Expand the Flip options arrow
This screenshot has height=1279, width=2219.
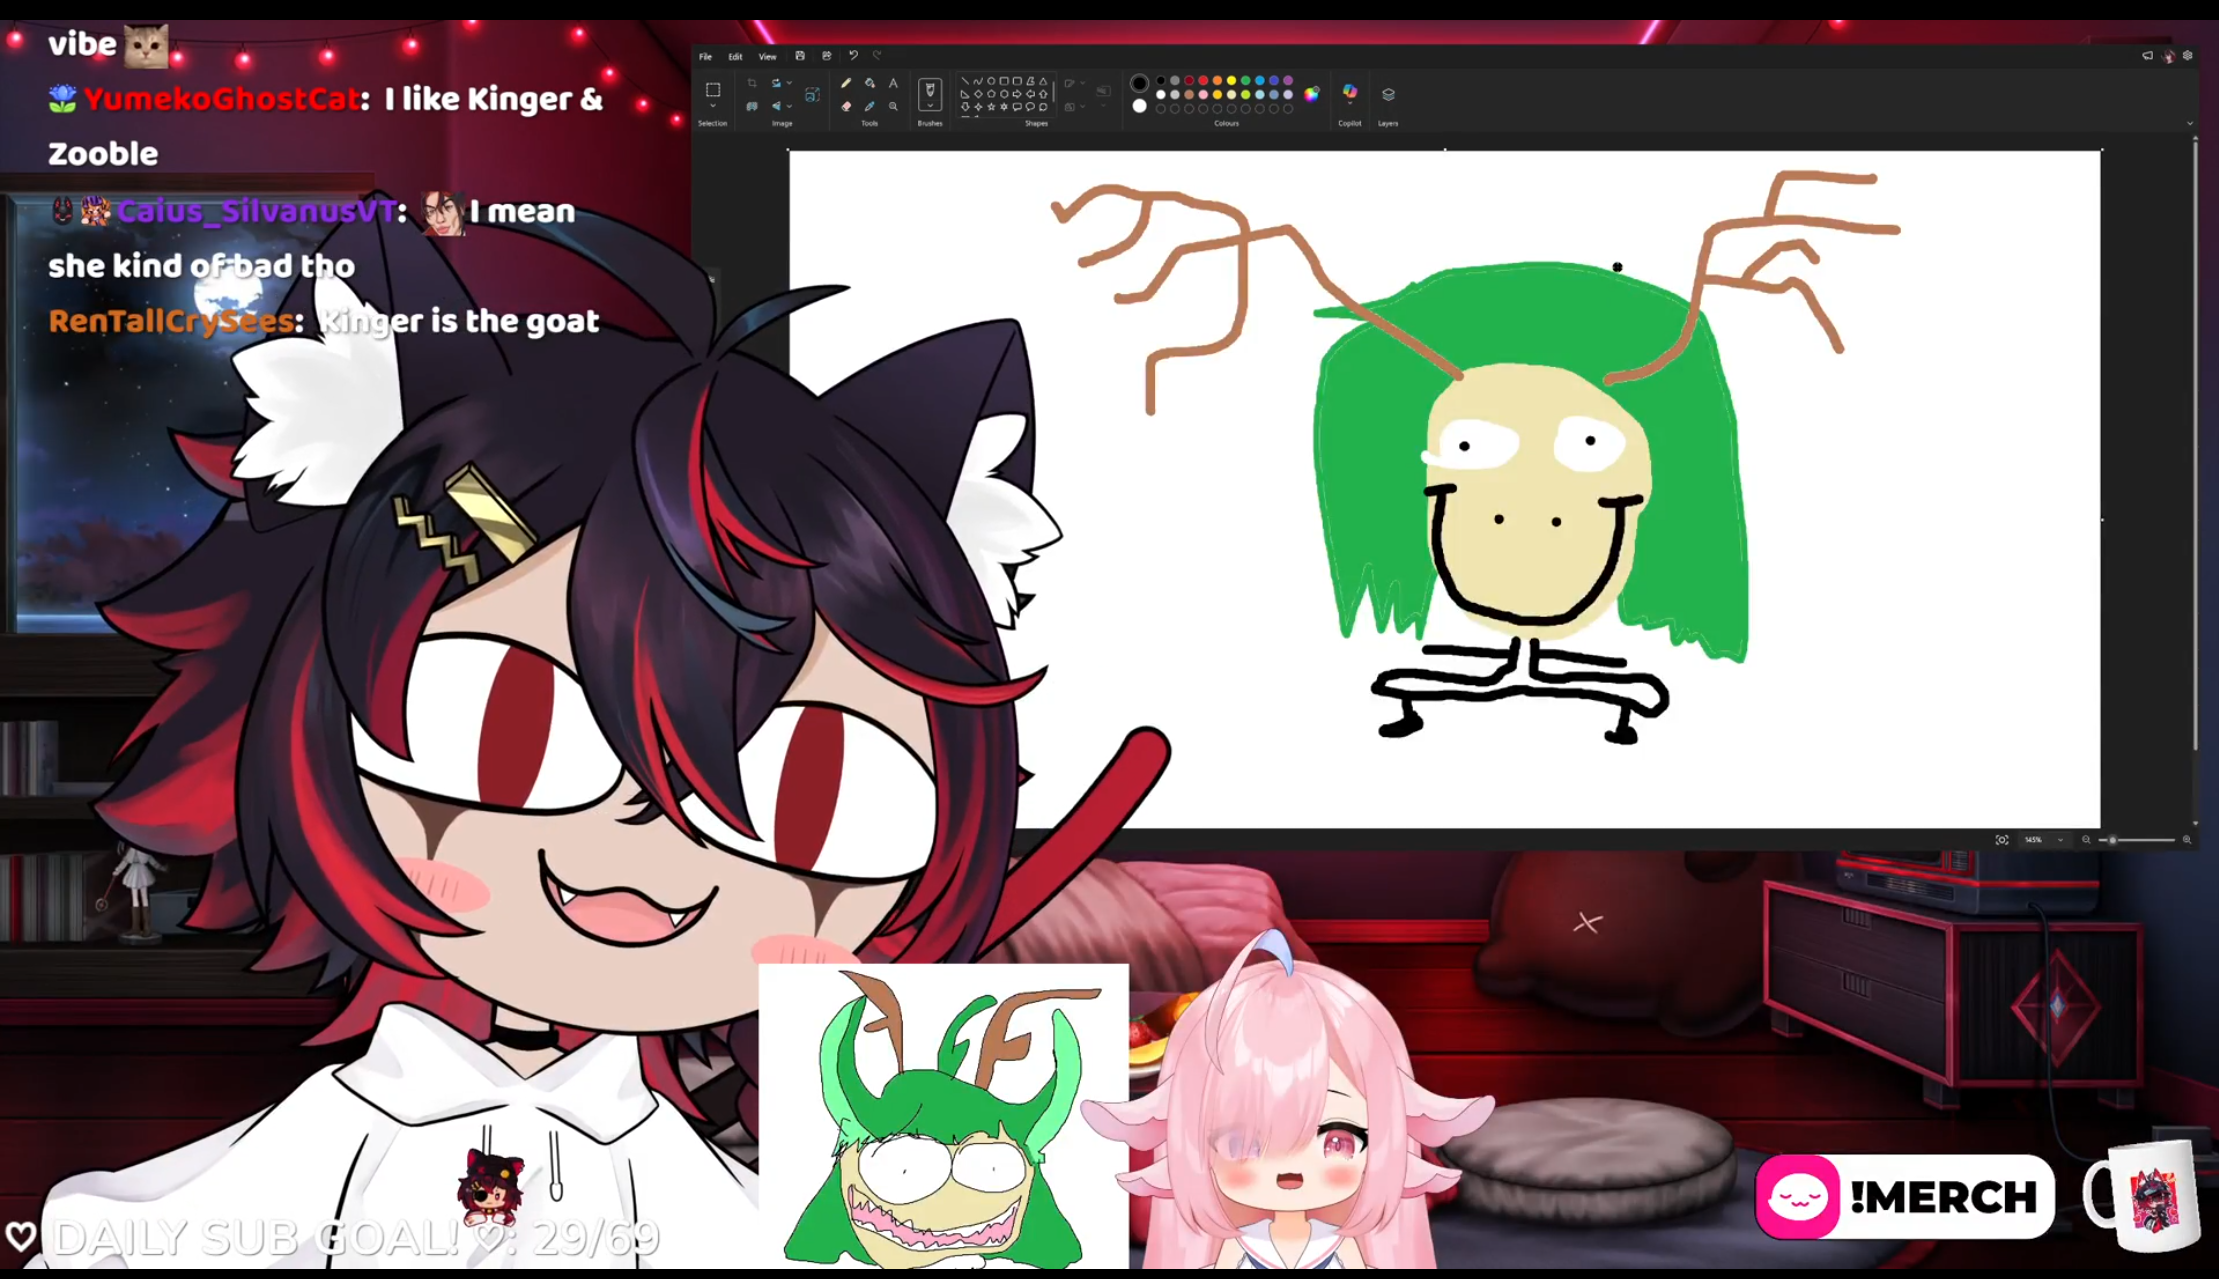789,106
